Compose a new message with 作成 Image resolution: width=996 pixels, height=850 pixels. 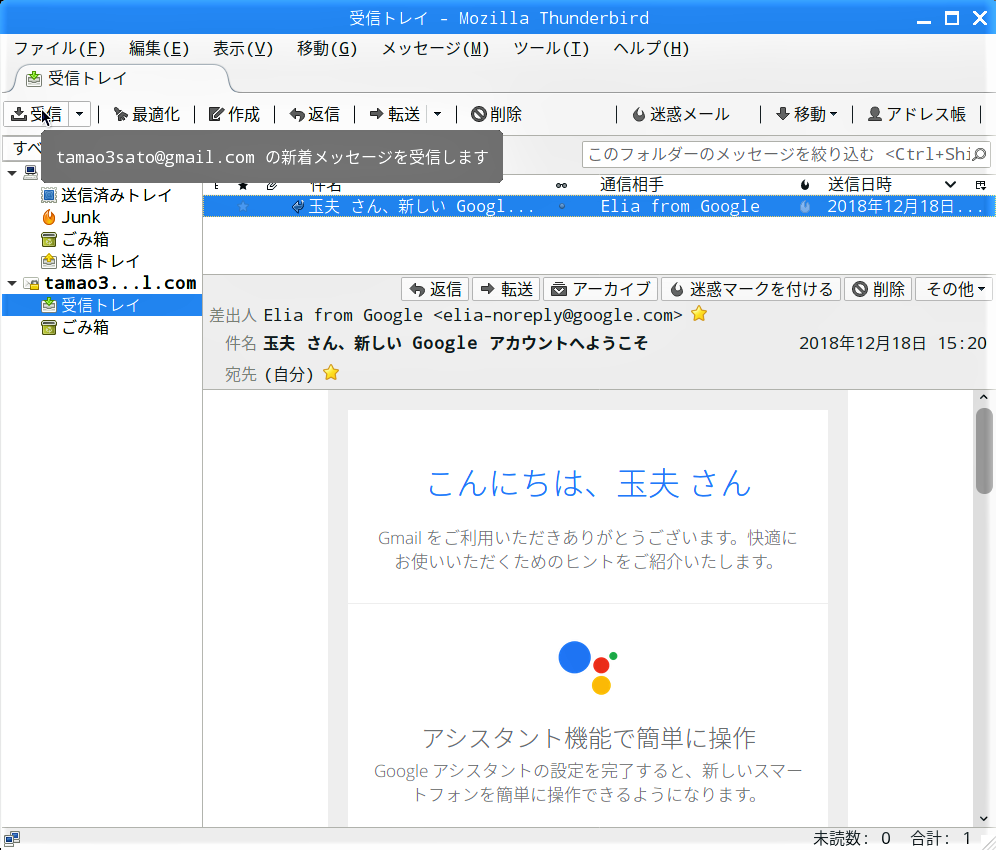coord(234,114)
